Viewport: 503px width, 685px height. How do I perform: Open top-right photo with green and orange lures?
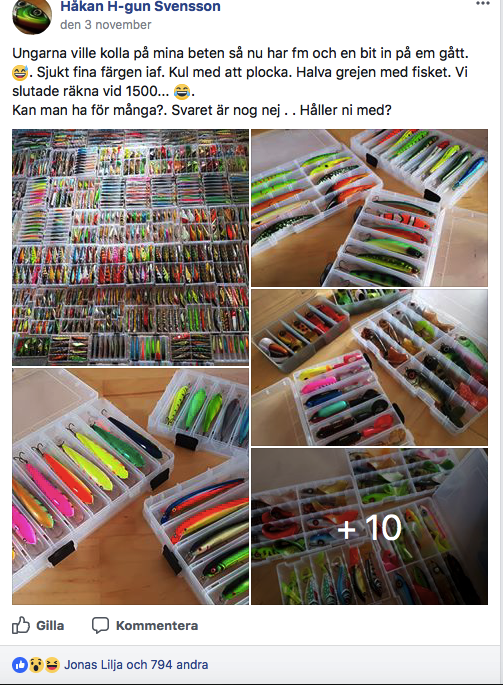point(369,208)
